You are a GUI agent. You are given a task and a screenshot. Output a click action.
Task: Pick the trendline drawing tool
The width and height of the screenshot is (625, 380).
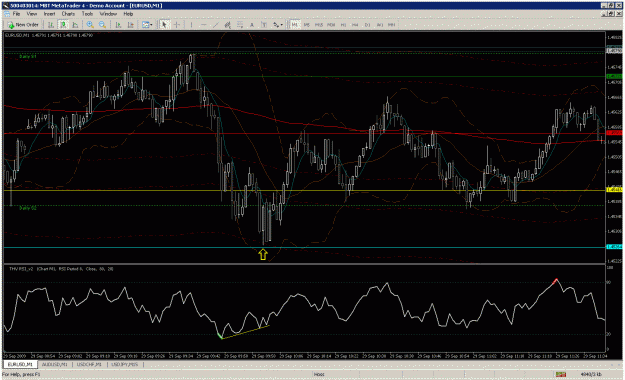(x=216, y=25)
